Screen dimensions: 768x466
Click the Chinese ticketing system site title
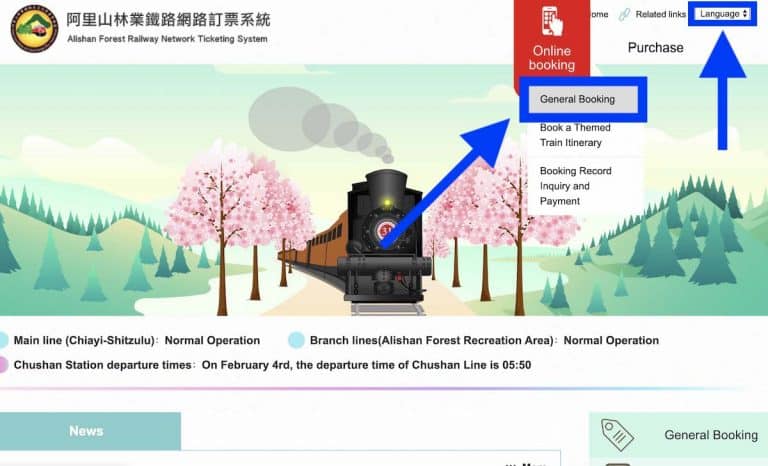pos(168,20)
